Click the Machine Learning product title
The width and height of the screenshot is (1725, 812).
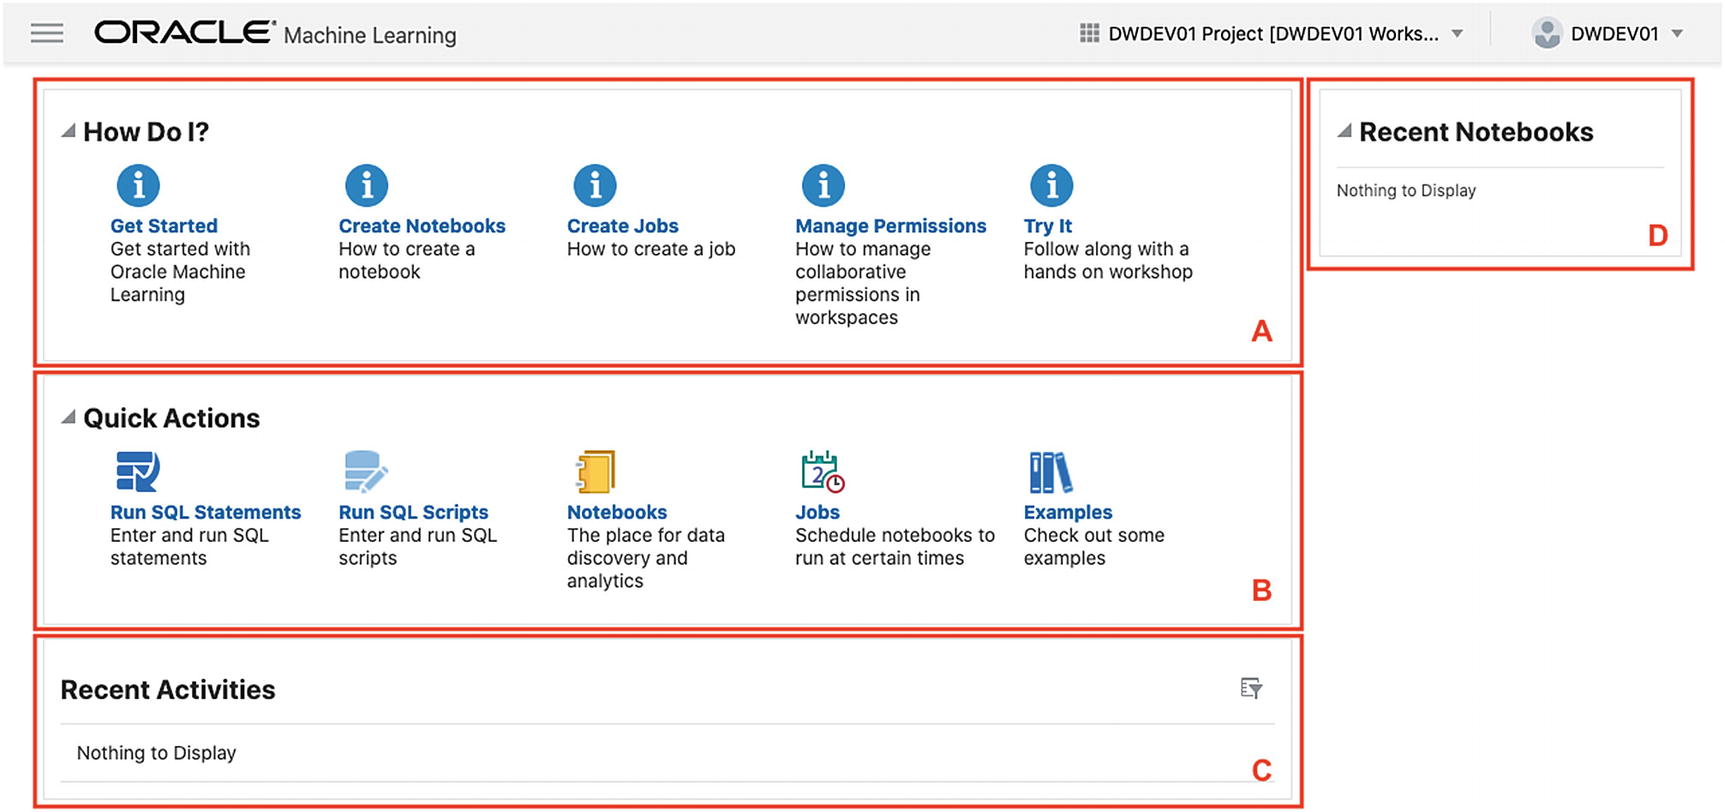370,35
